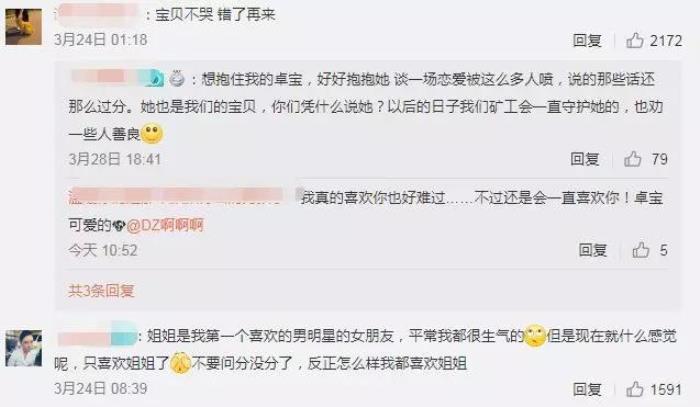Expand 共3条回复 thread link
The width and height of the screenshot is (700, 407).
101,291
